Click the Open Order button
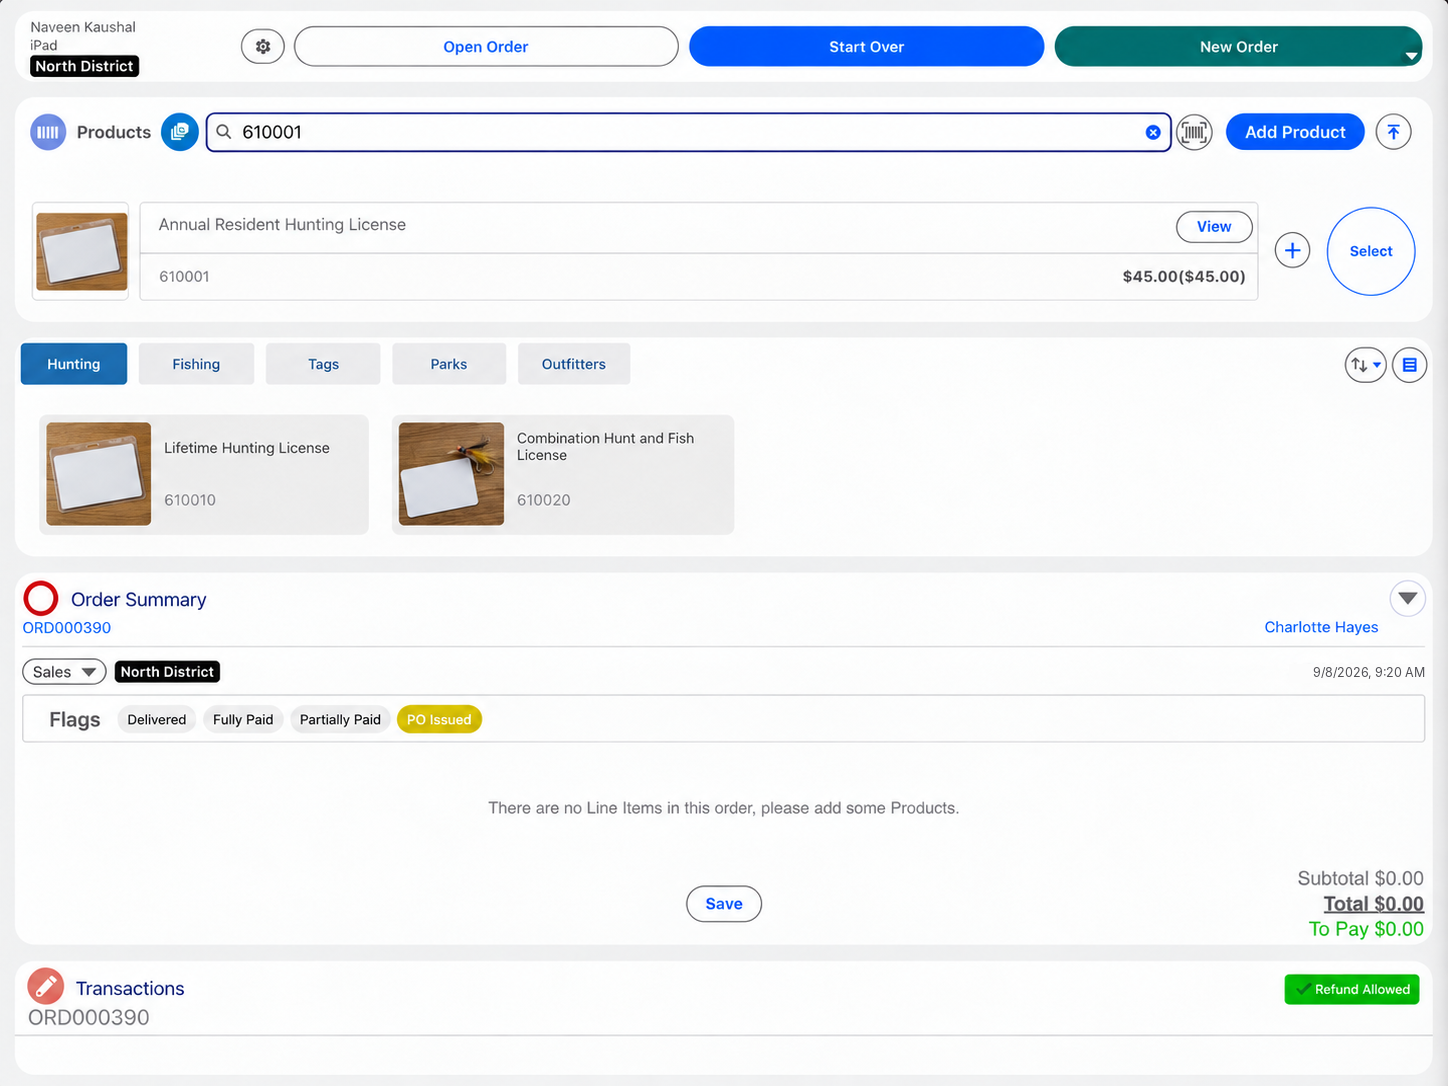 point(486,47)
